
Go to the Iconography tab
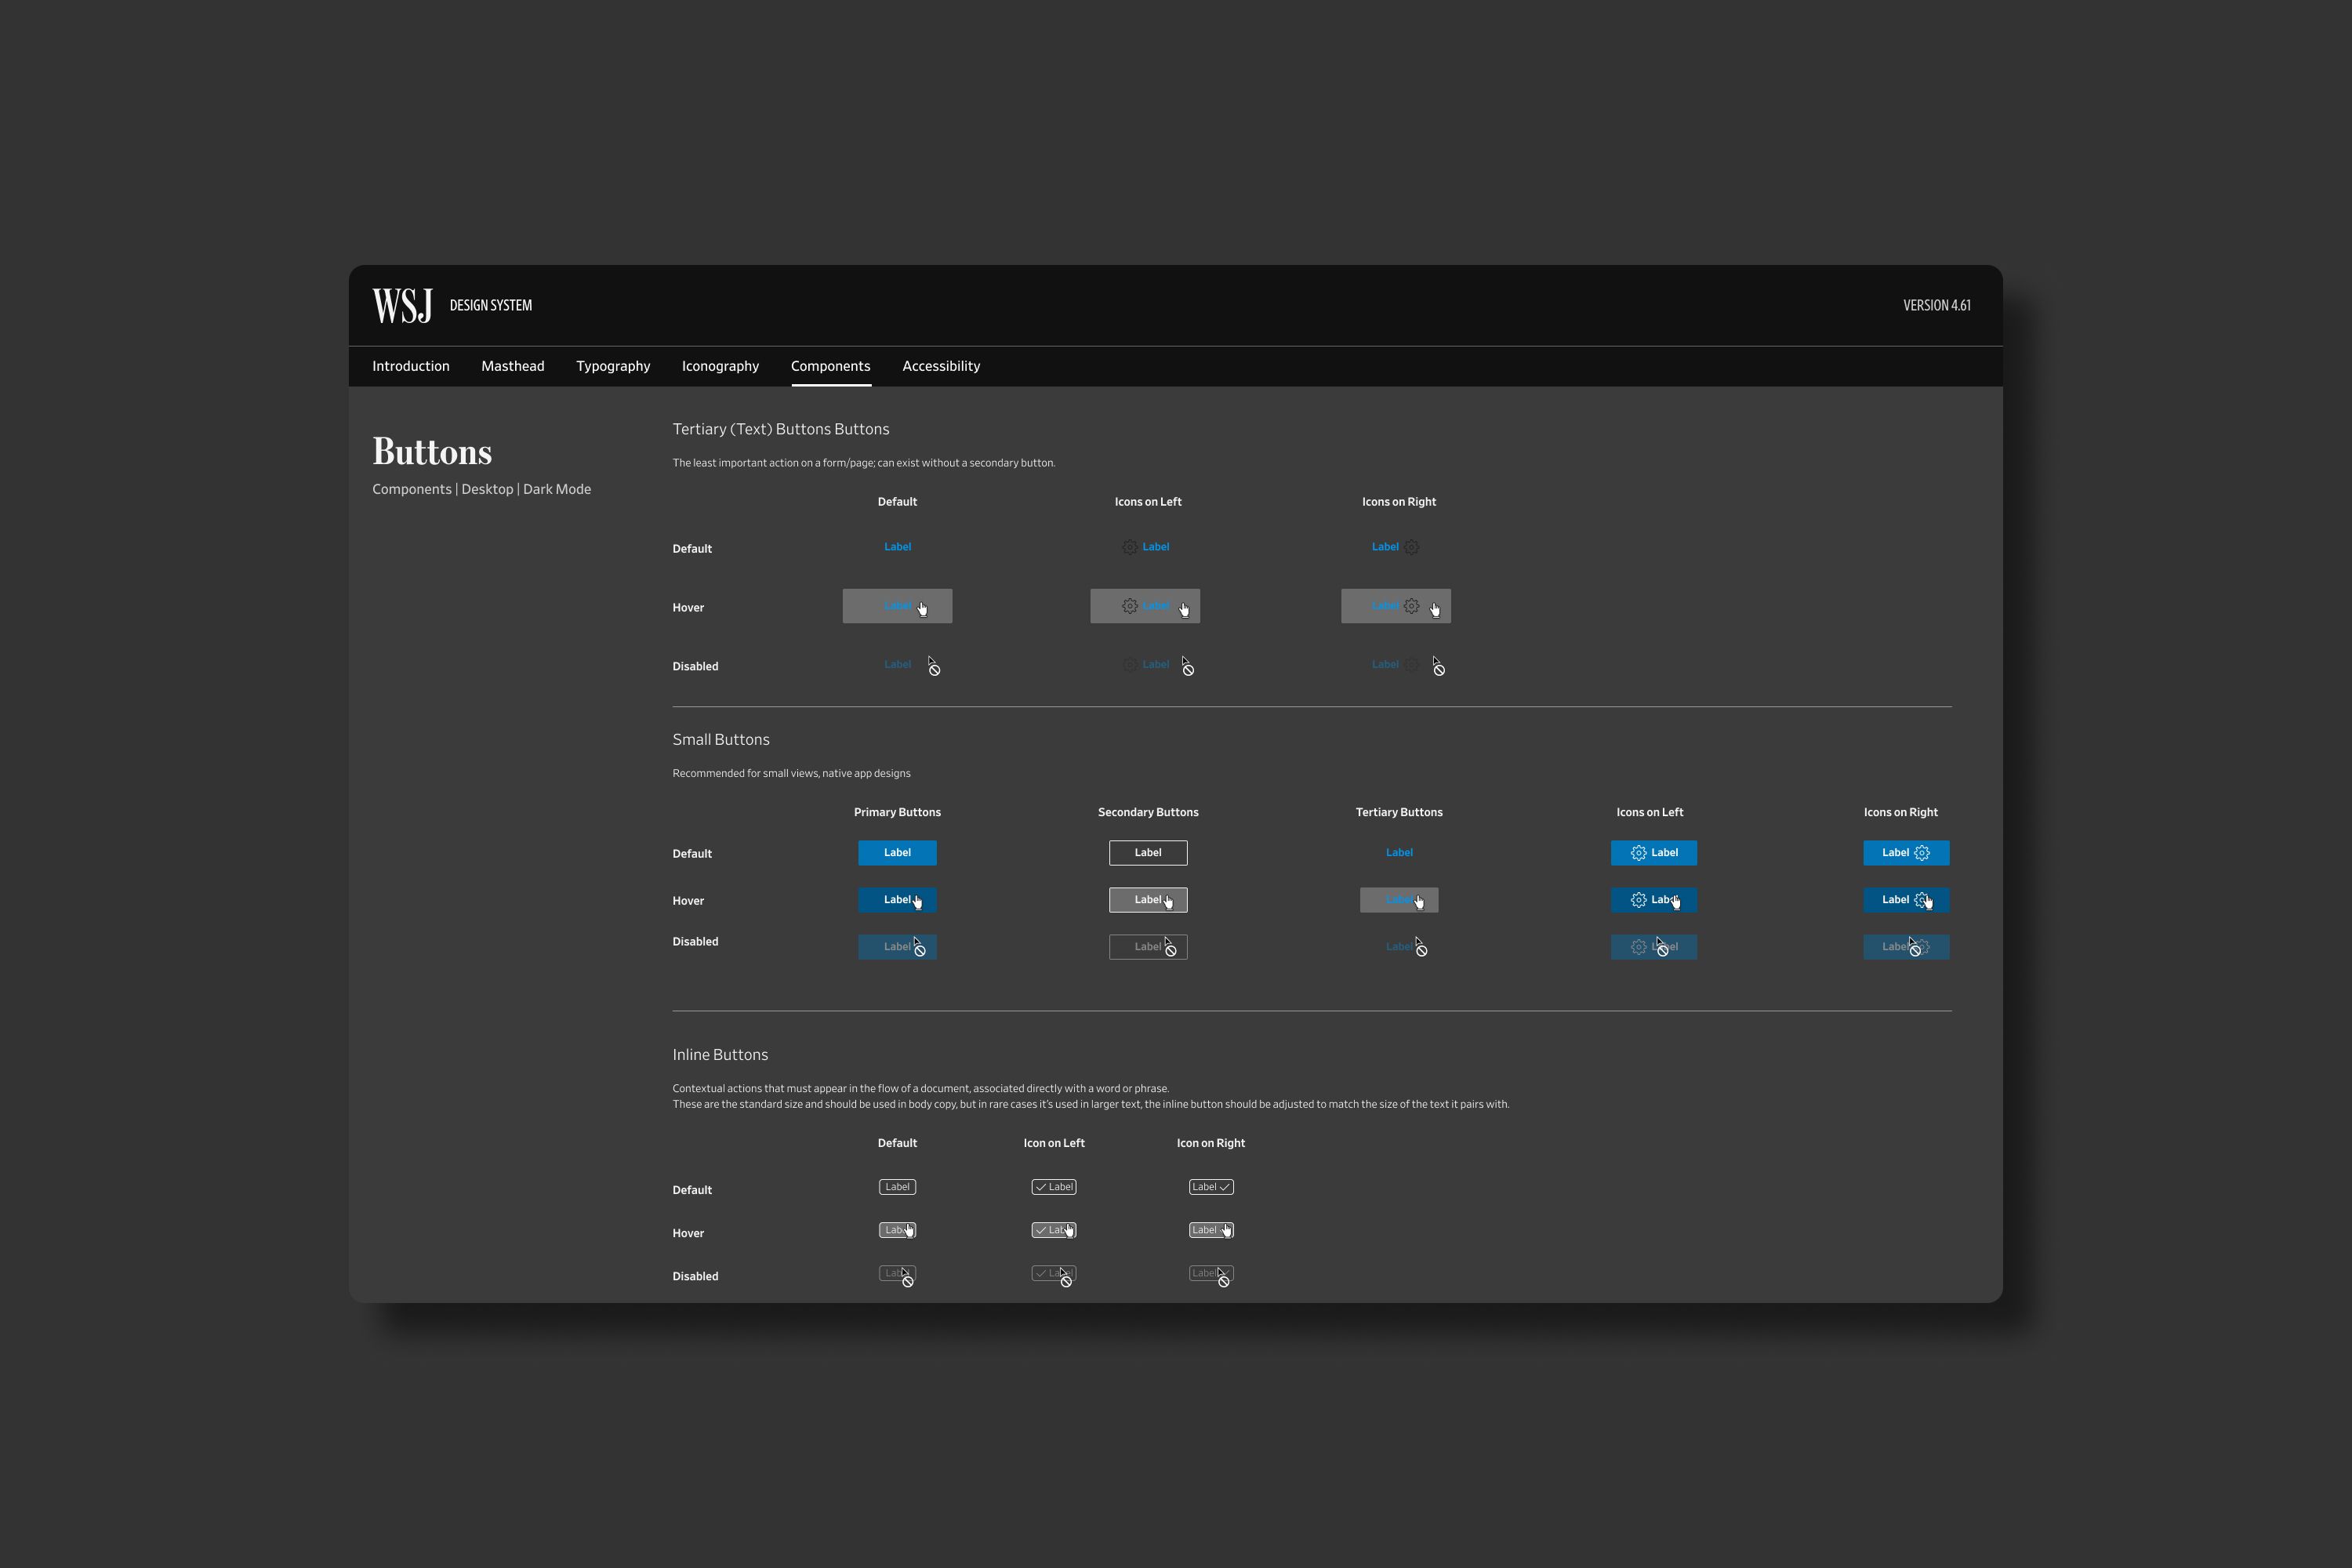720,366
